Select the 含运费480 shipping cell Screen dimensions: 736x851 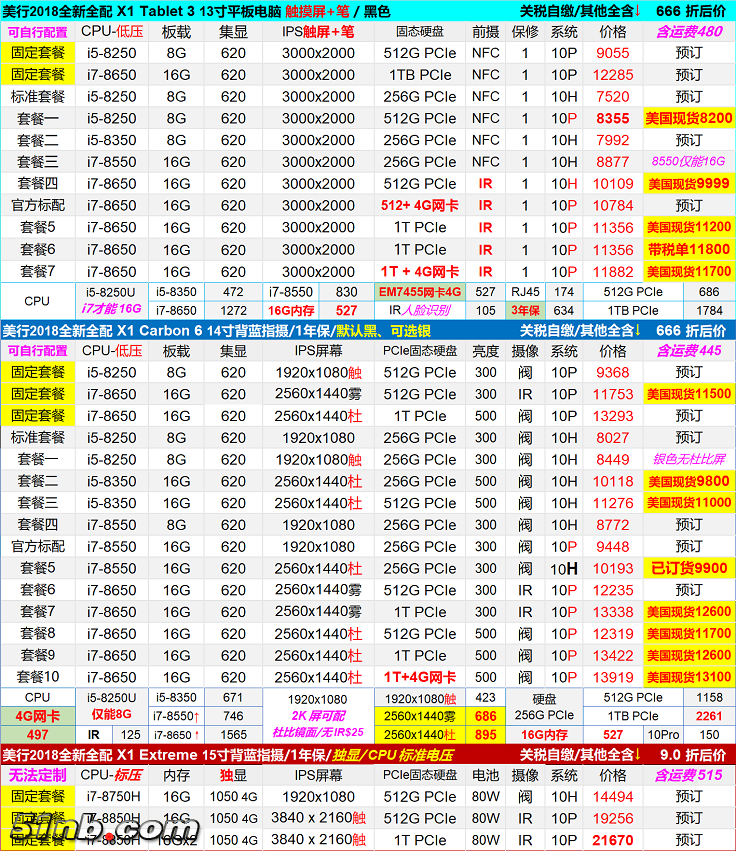pos(688,31)
